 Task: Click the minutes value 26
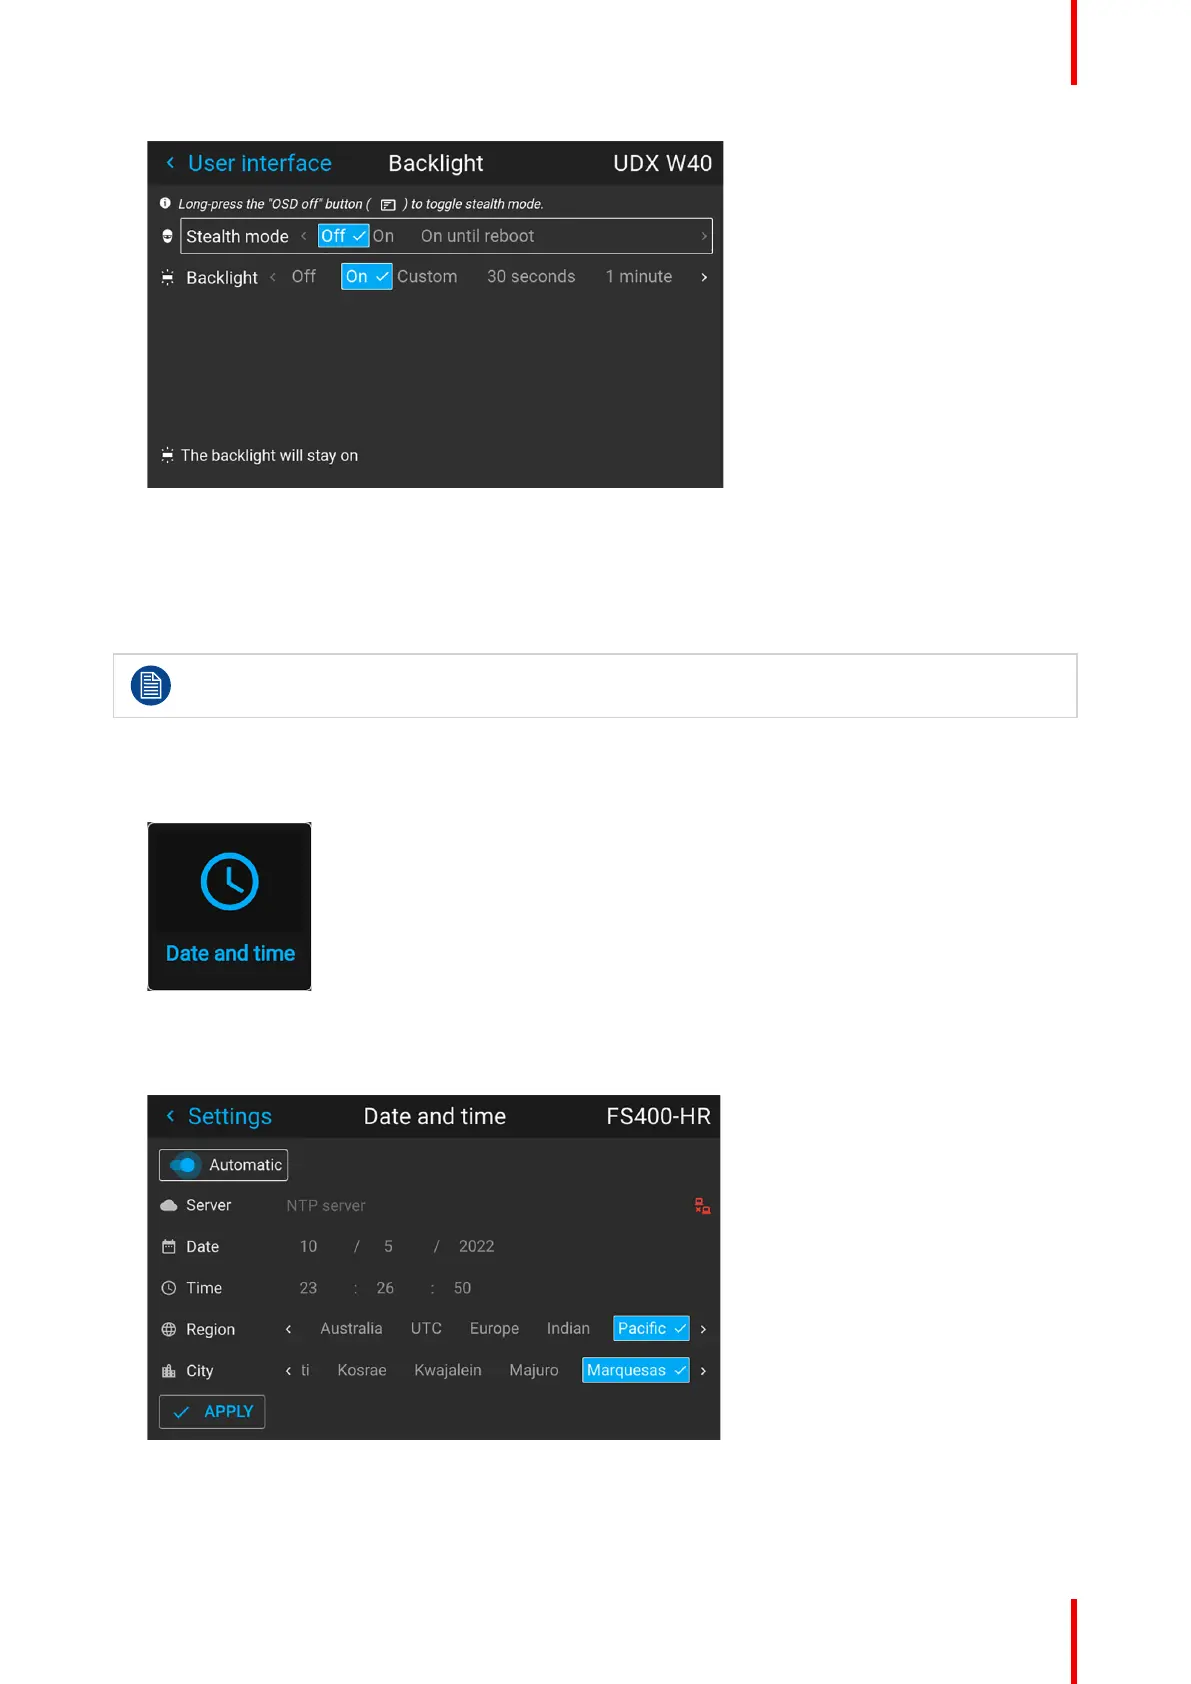tap(385, 1288)
